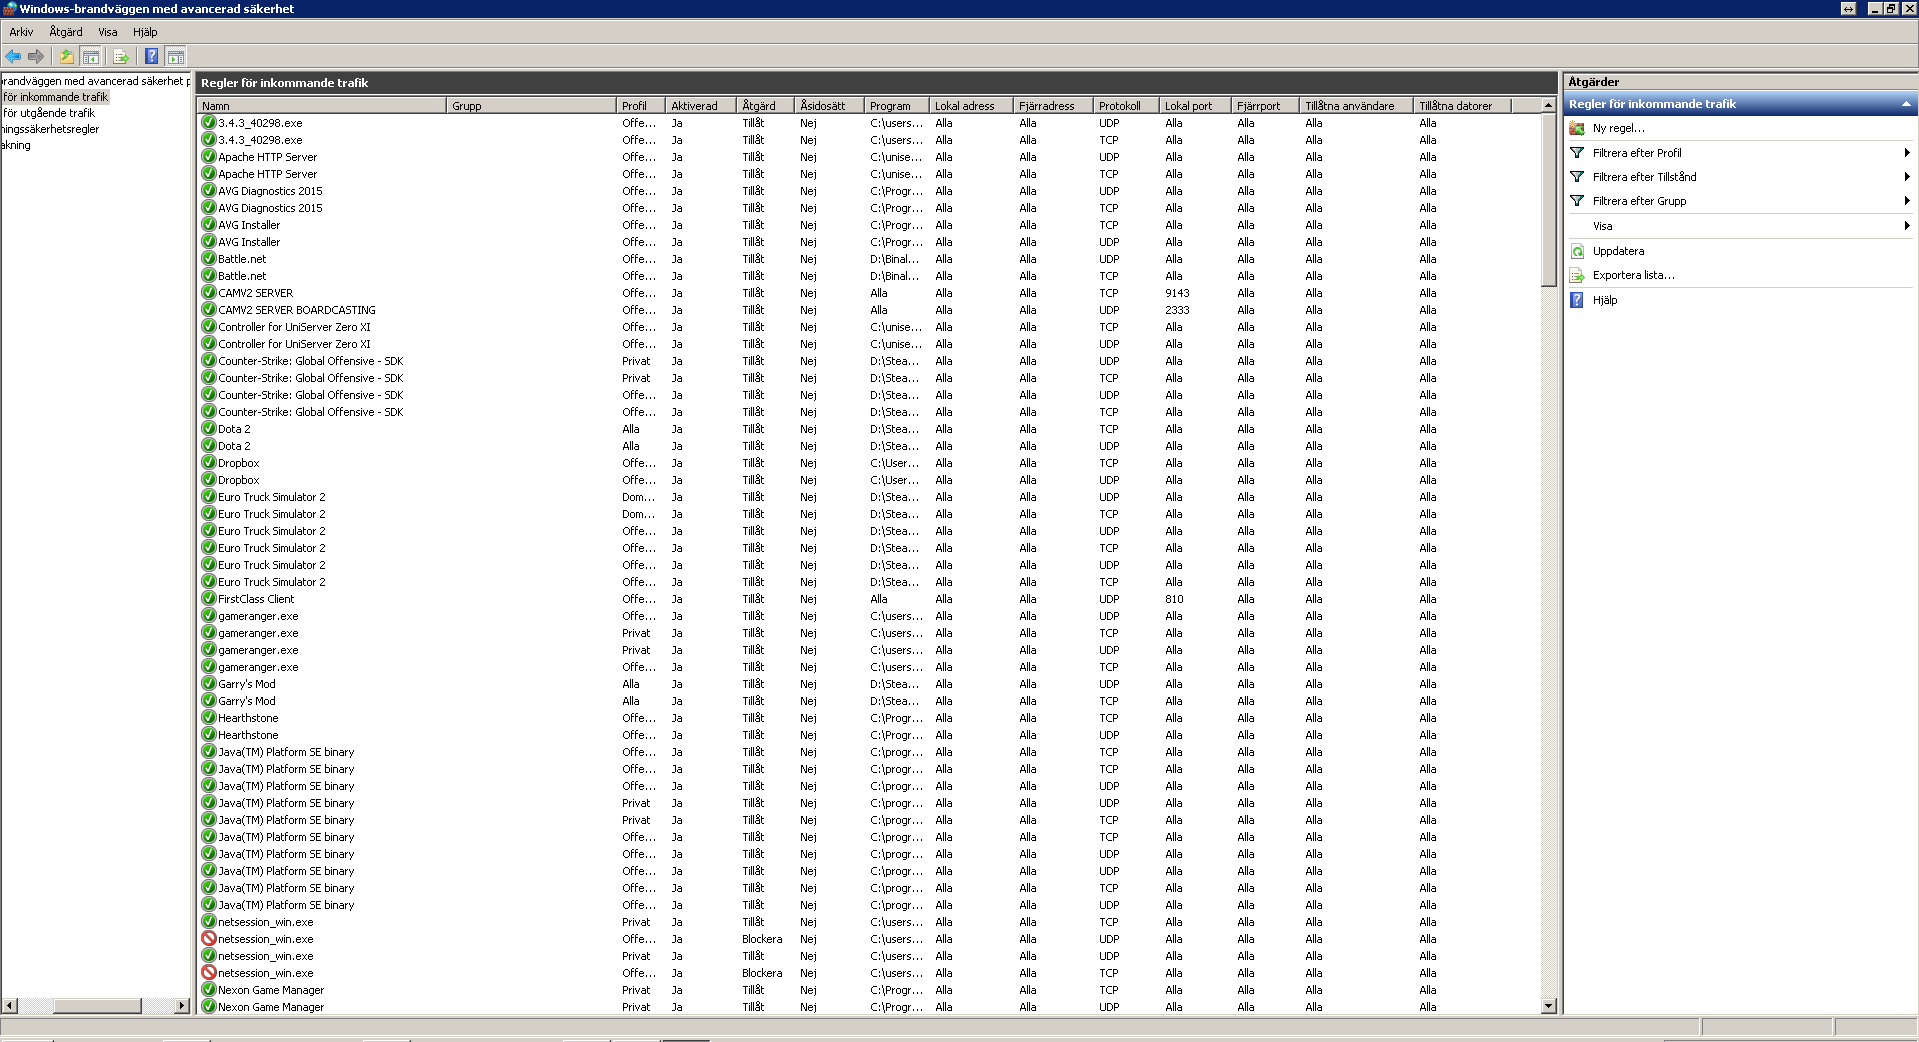Sort by the Lokal port column header
Screen dimensions: 1919x1042
[x=1195, y=105]
